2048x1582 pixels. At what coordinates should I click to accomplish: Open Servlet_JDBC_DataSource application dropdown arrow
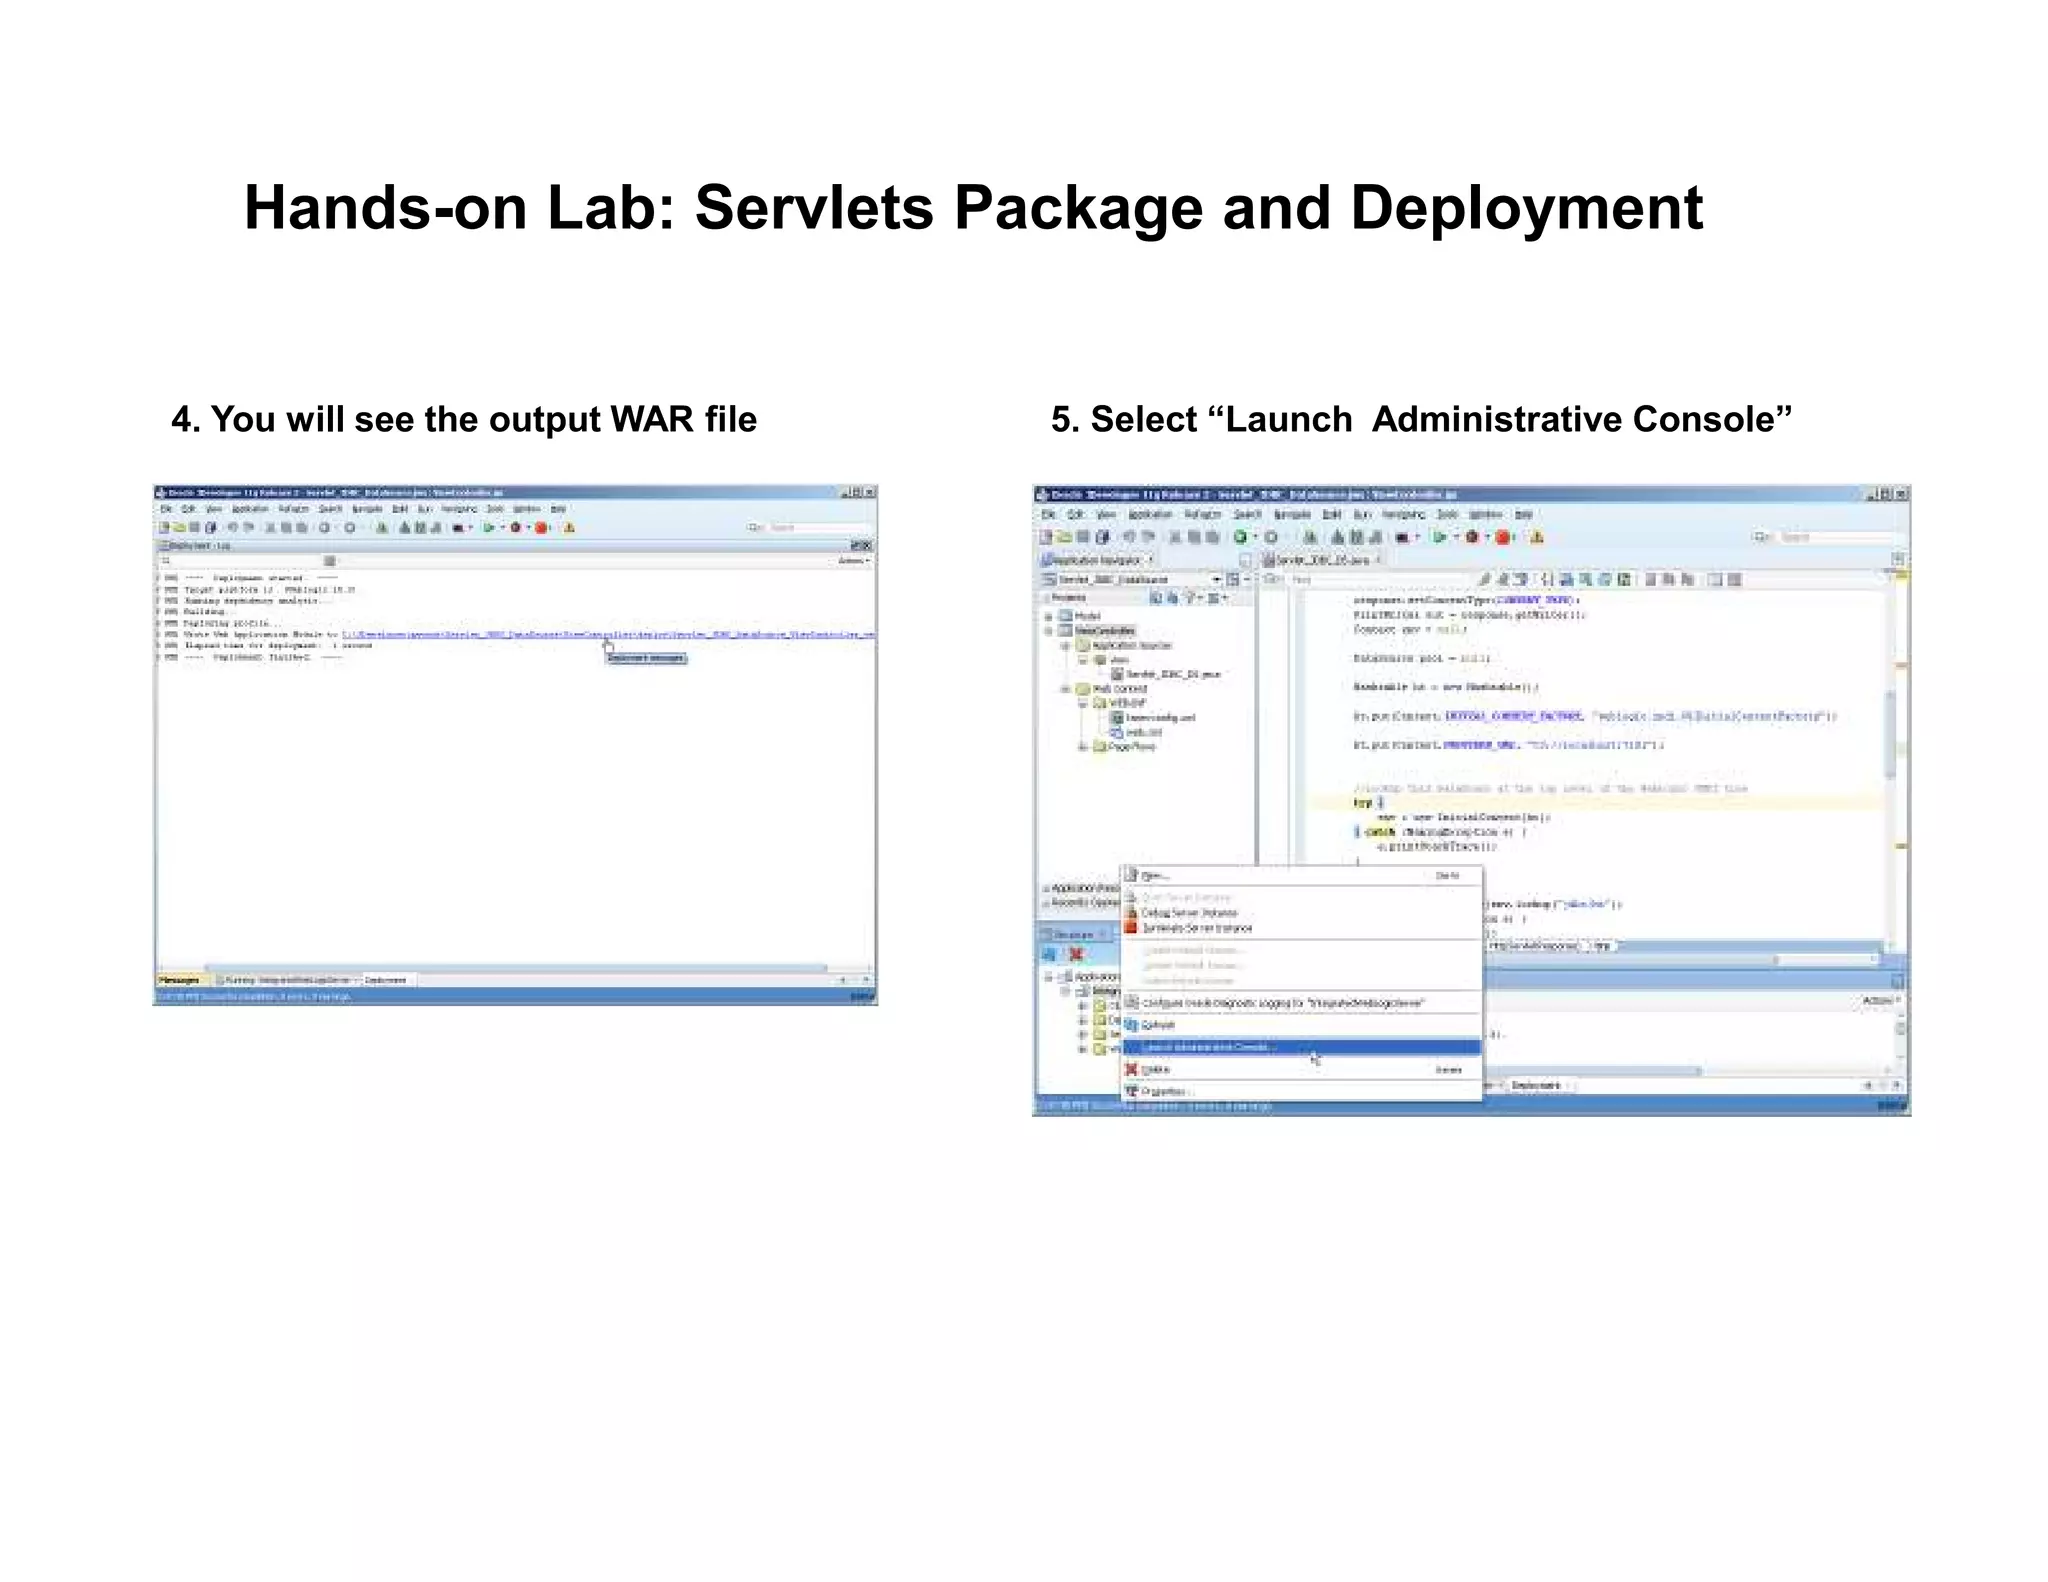coord(1216,580)
